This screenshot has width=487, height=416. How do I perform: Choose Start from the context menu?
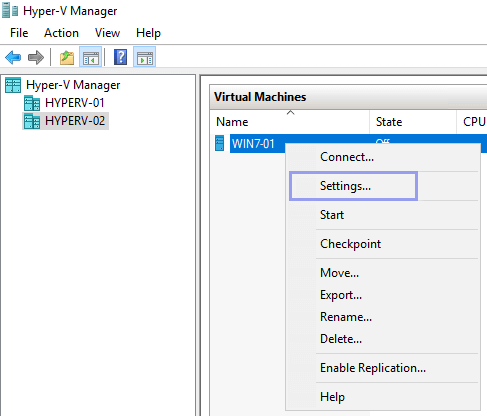383,215
